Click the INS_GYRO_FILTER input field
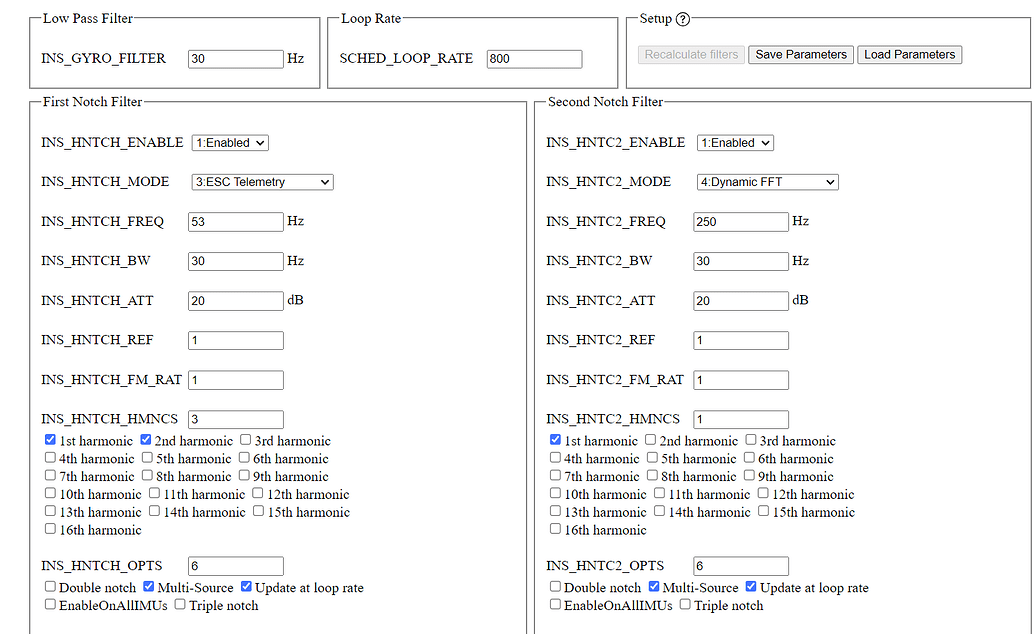The width and height of the screenshot is (1035, 634). click(x=235, y=58)
